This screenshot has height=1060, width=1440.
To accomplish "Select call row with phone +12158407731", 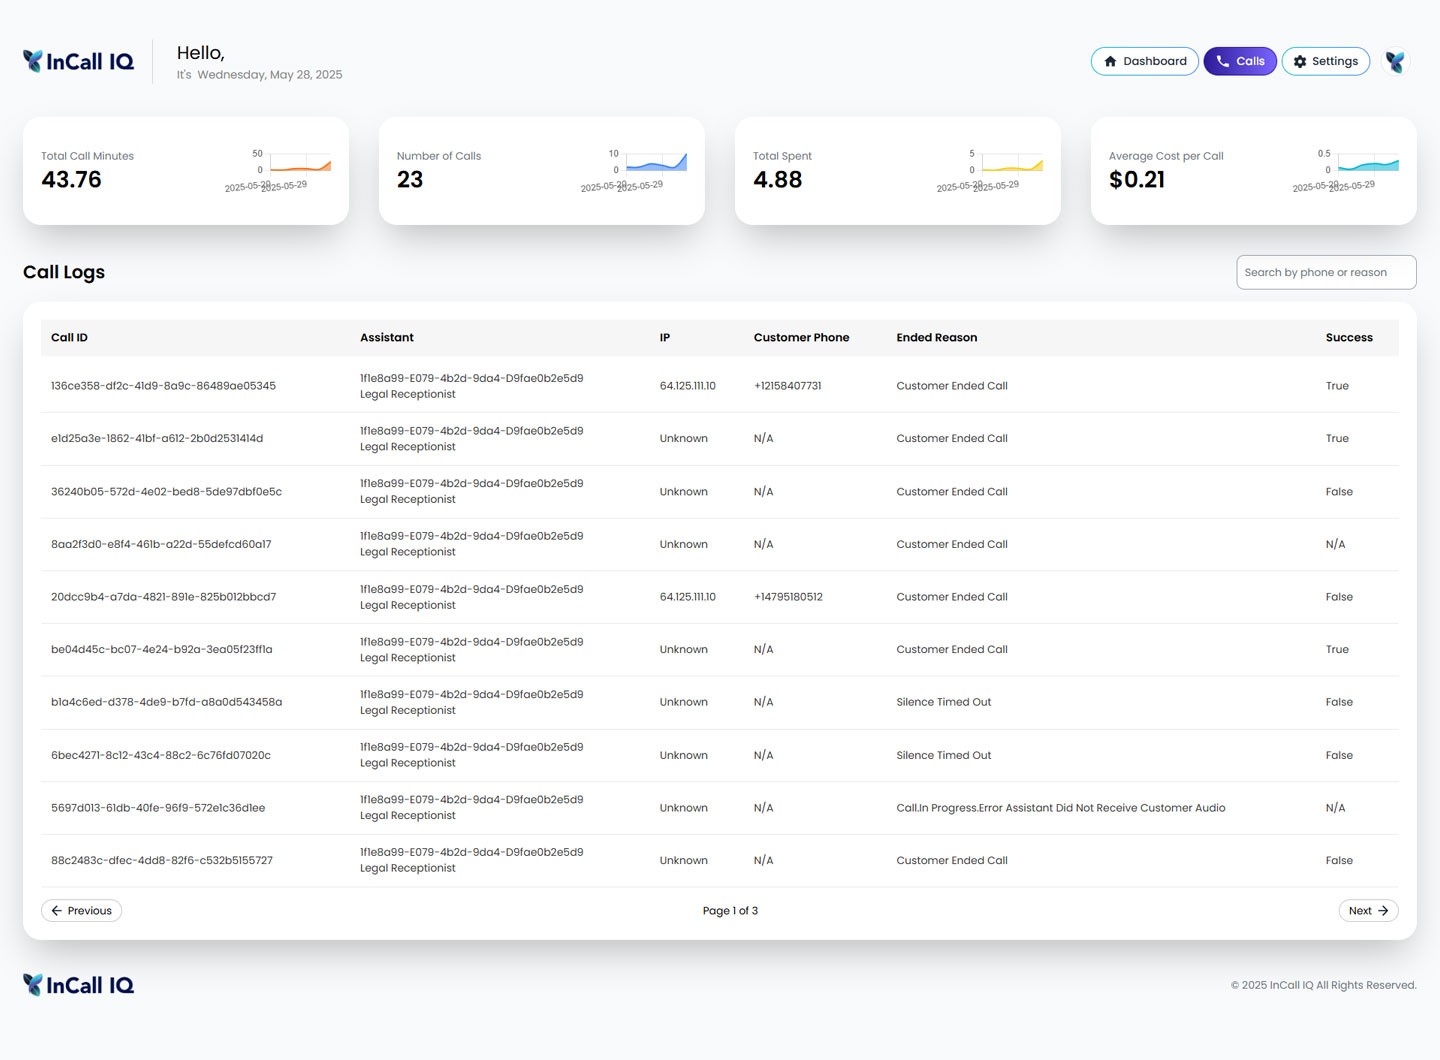I will [787, 386].
